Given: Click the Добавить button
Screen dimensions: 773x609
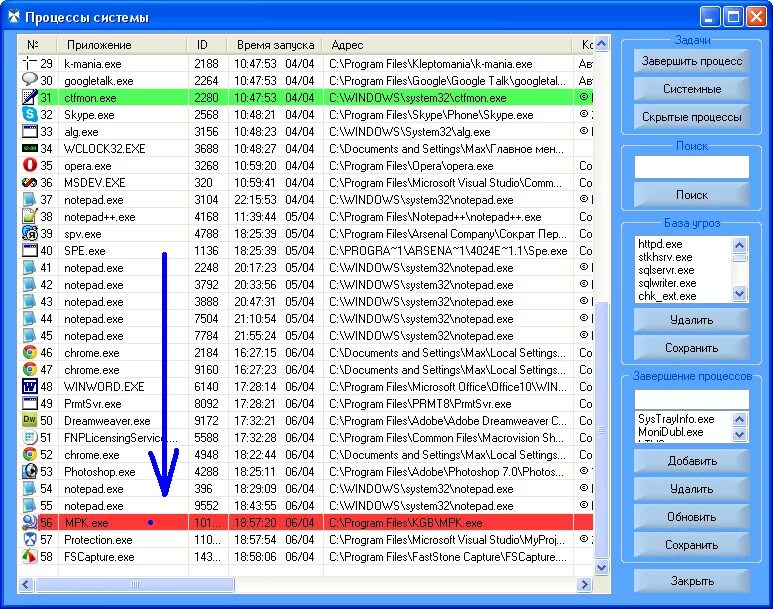Looking at the screenshot, I should [x=691, y=461].
